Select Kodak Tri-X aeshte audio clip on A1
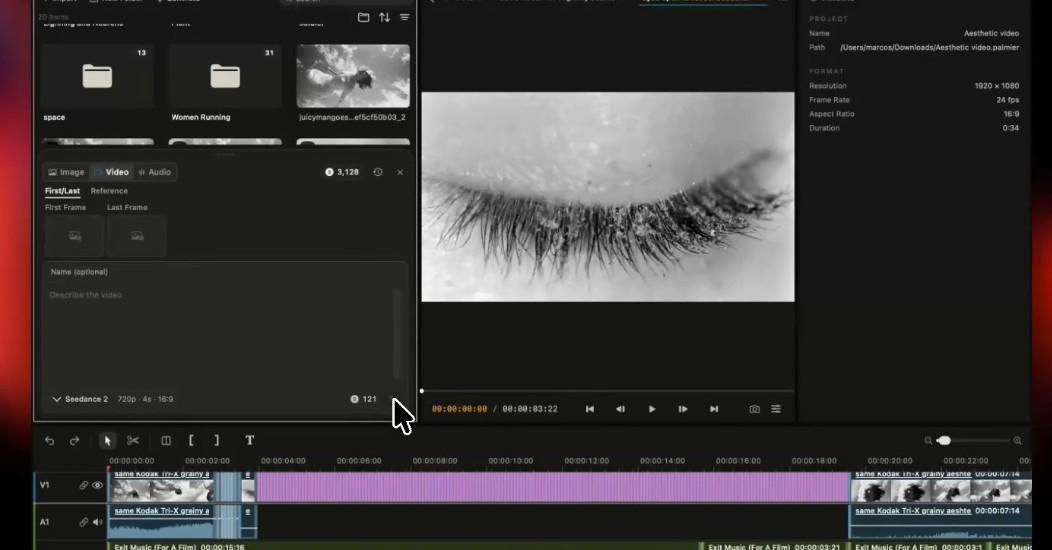Image resolution: width=1052 pixels, height=550 pixels. click(941, 523)
